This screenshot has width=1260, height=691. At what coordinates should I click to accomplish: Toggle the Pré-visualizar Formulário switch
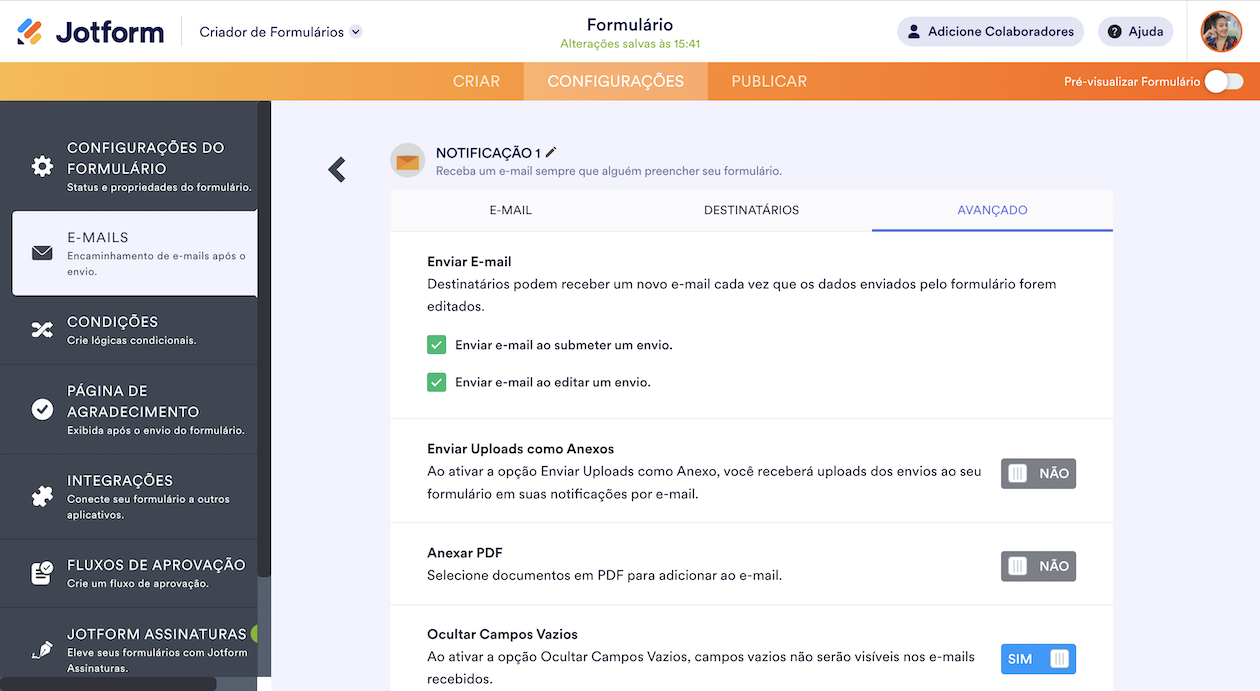pyautogui.click(x=1223, y=82)
